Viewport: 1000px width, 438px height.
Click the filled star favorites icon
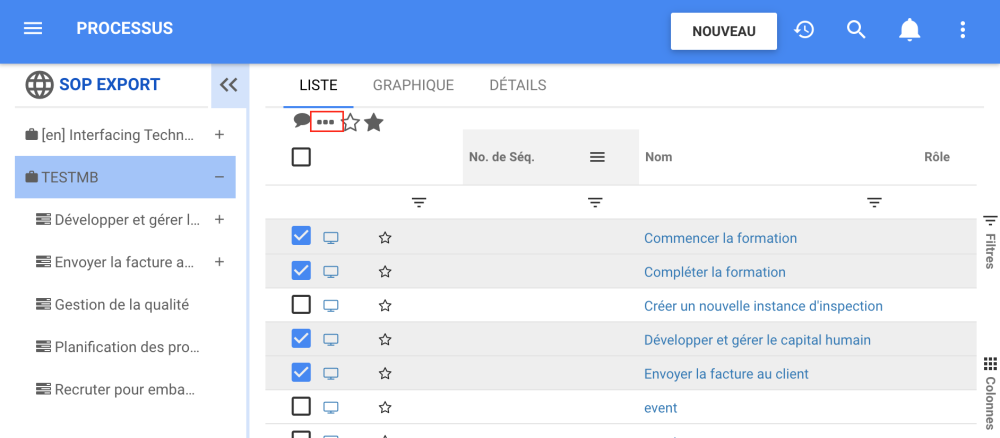coord(374,123)
